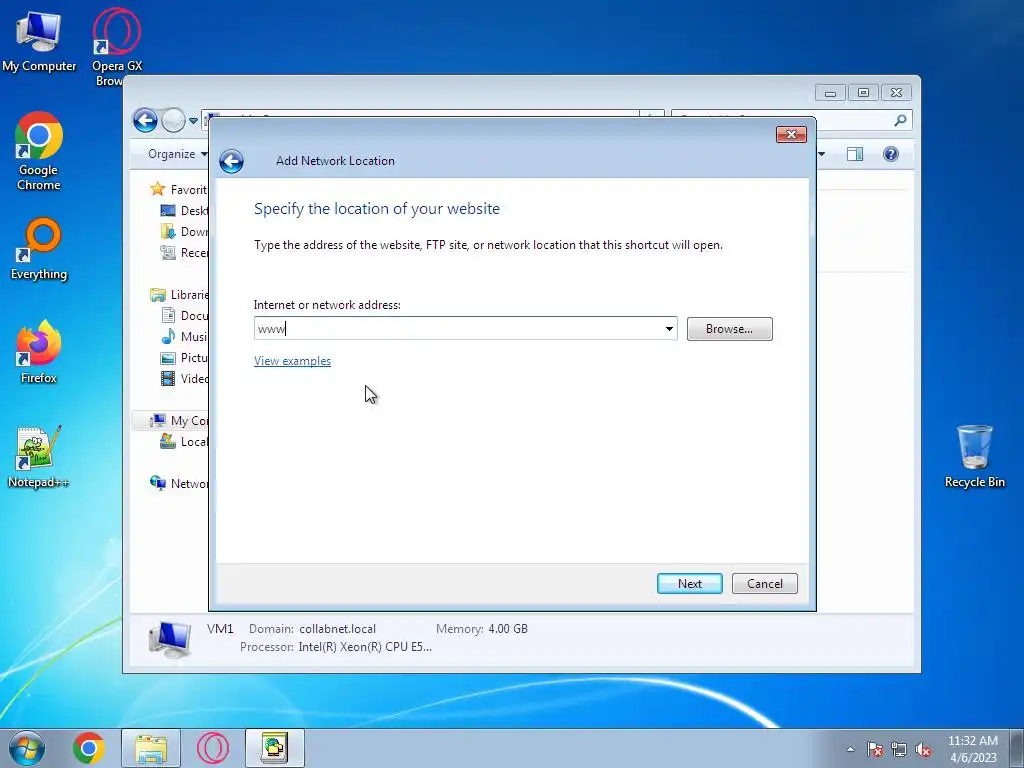Image resolution: width=1024 pixels, height=768 pixels.
Task: Open the Organize menu in Explorer
Action: click(x=177, y=154)
